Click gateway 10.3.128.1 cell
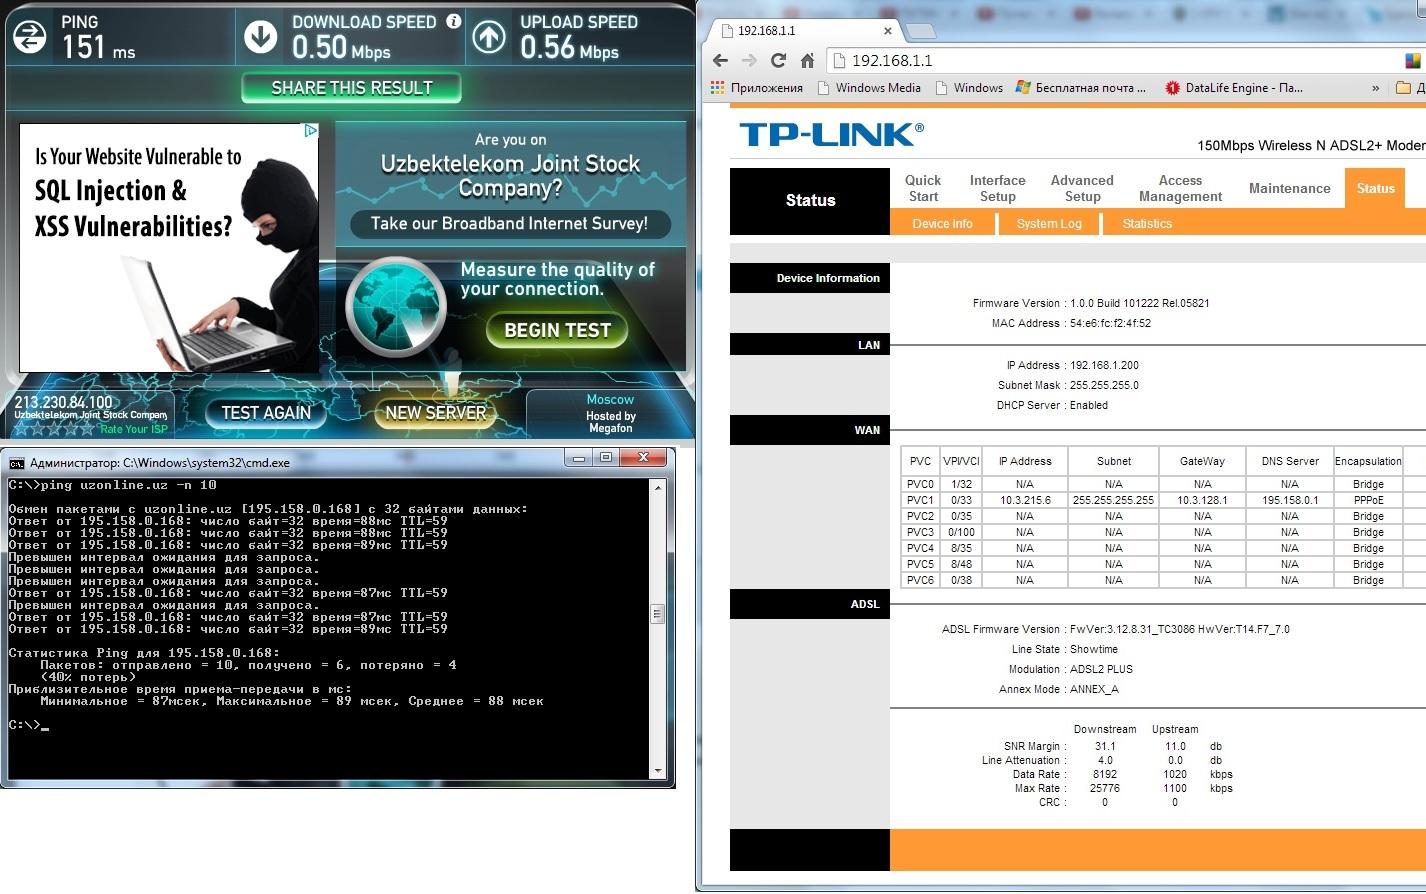Image resolution: width=1426 pixels, height=894 pixels. click(x=1202, y=500)
